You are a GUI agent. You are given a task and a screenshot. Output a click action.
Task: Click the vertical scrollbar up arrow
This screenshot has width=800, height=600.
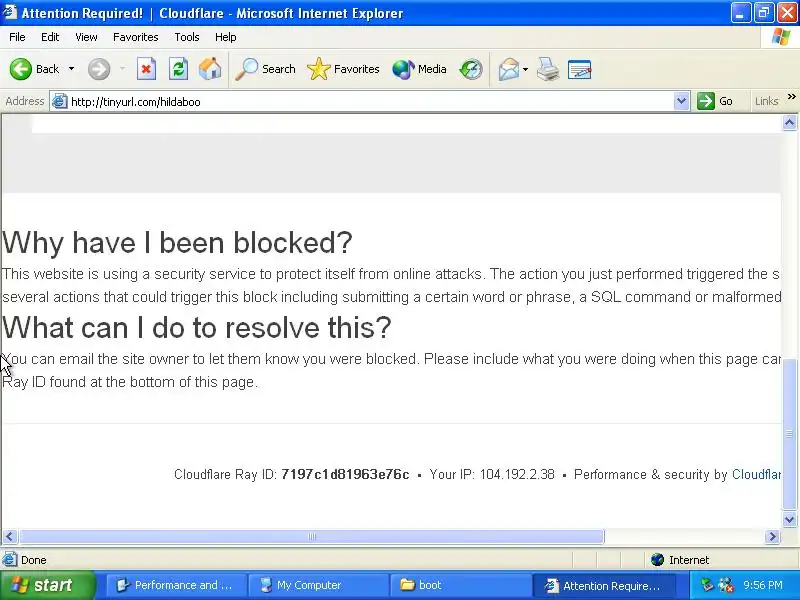click(789, 122)
